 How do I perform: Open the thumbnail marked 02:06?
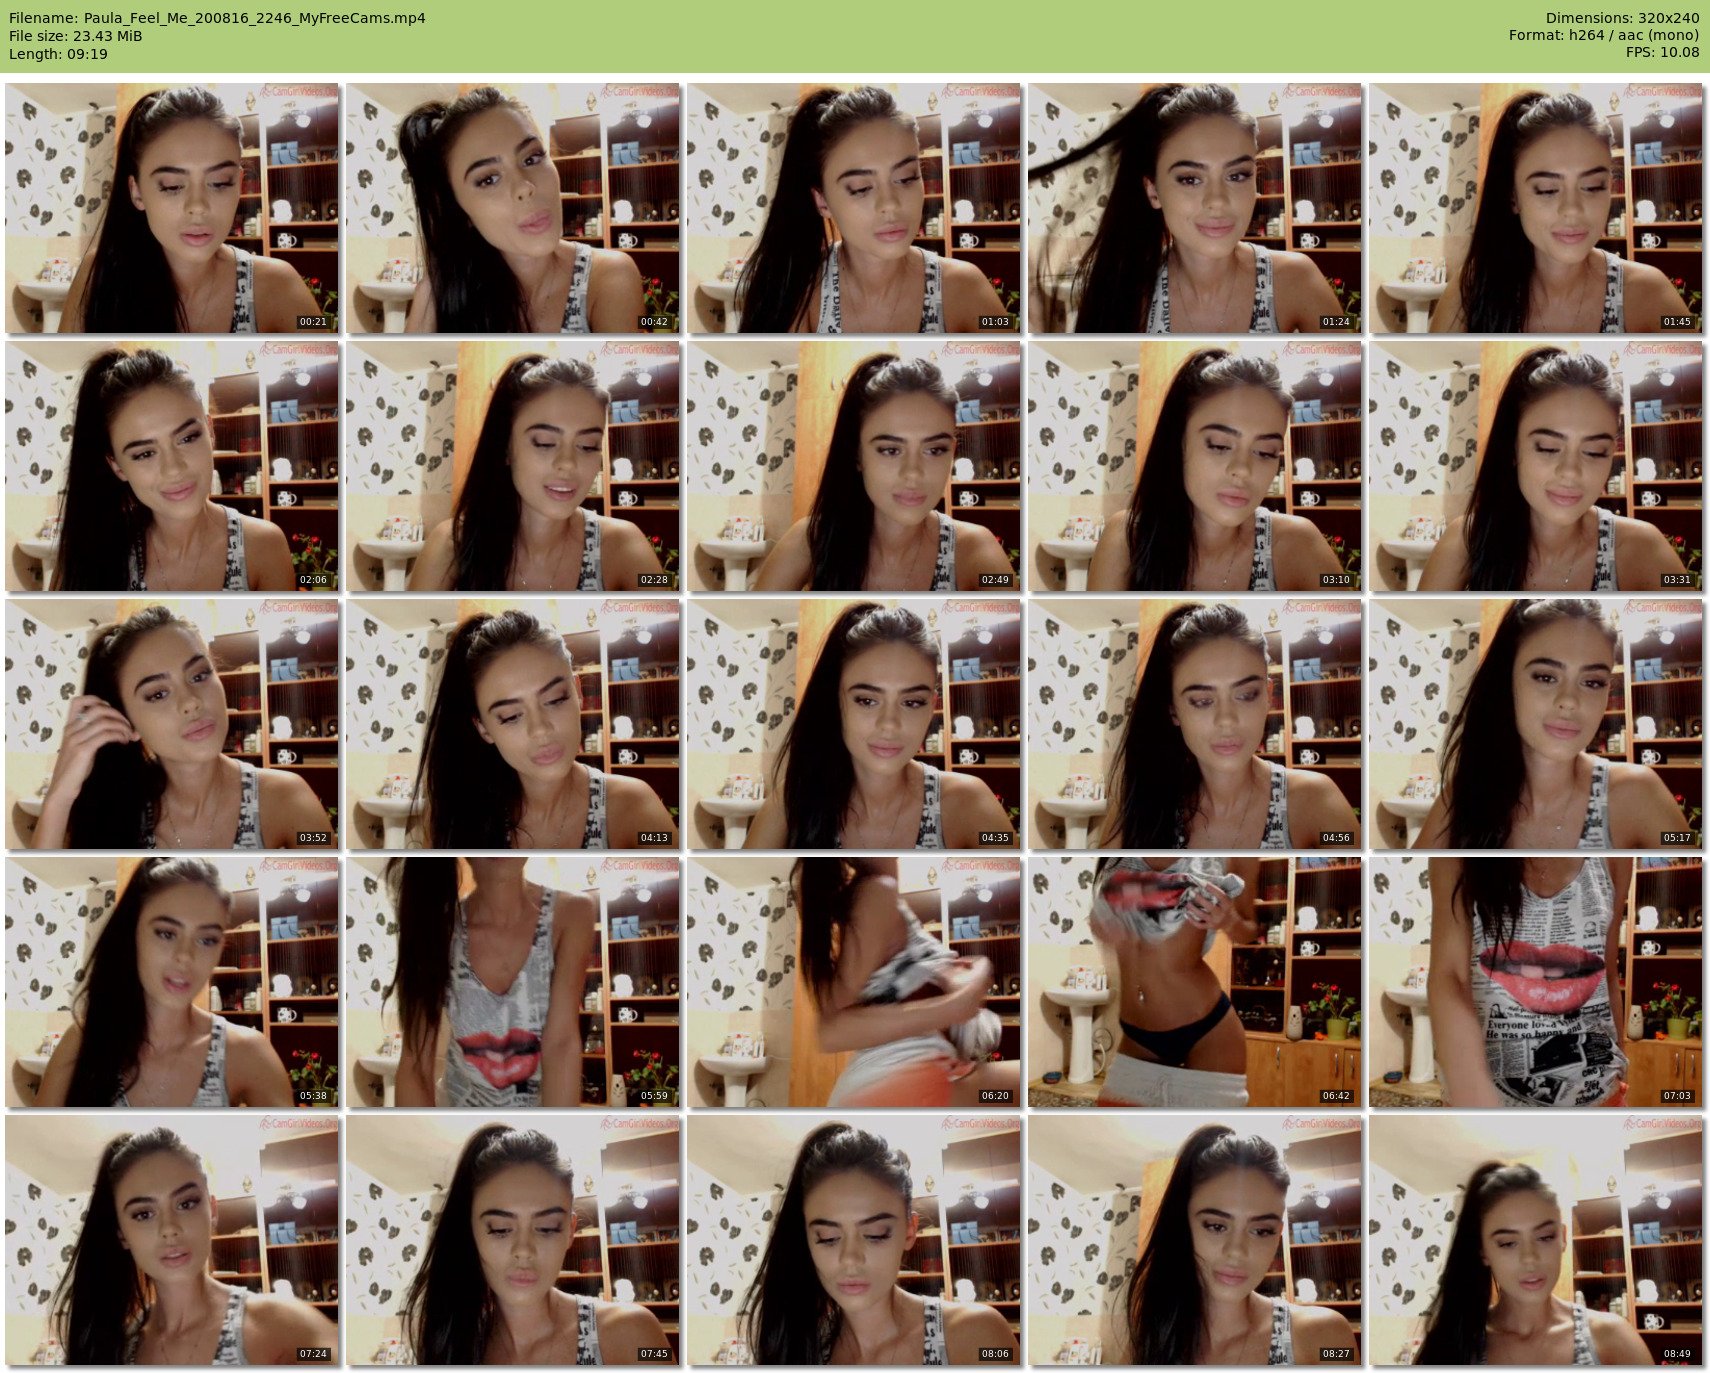(x=172, y=466)
